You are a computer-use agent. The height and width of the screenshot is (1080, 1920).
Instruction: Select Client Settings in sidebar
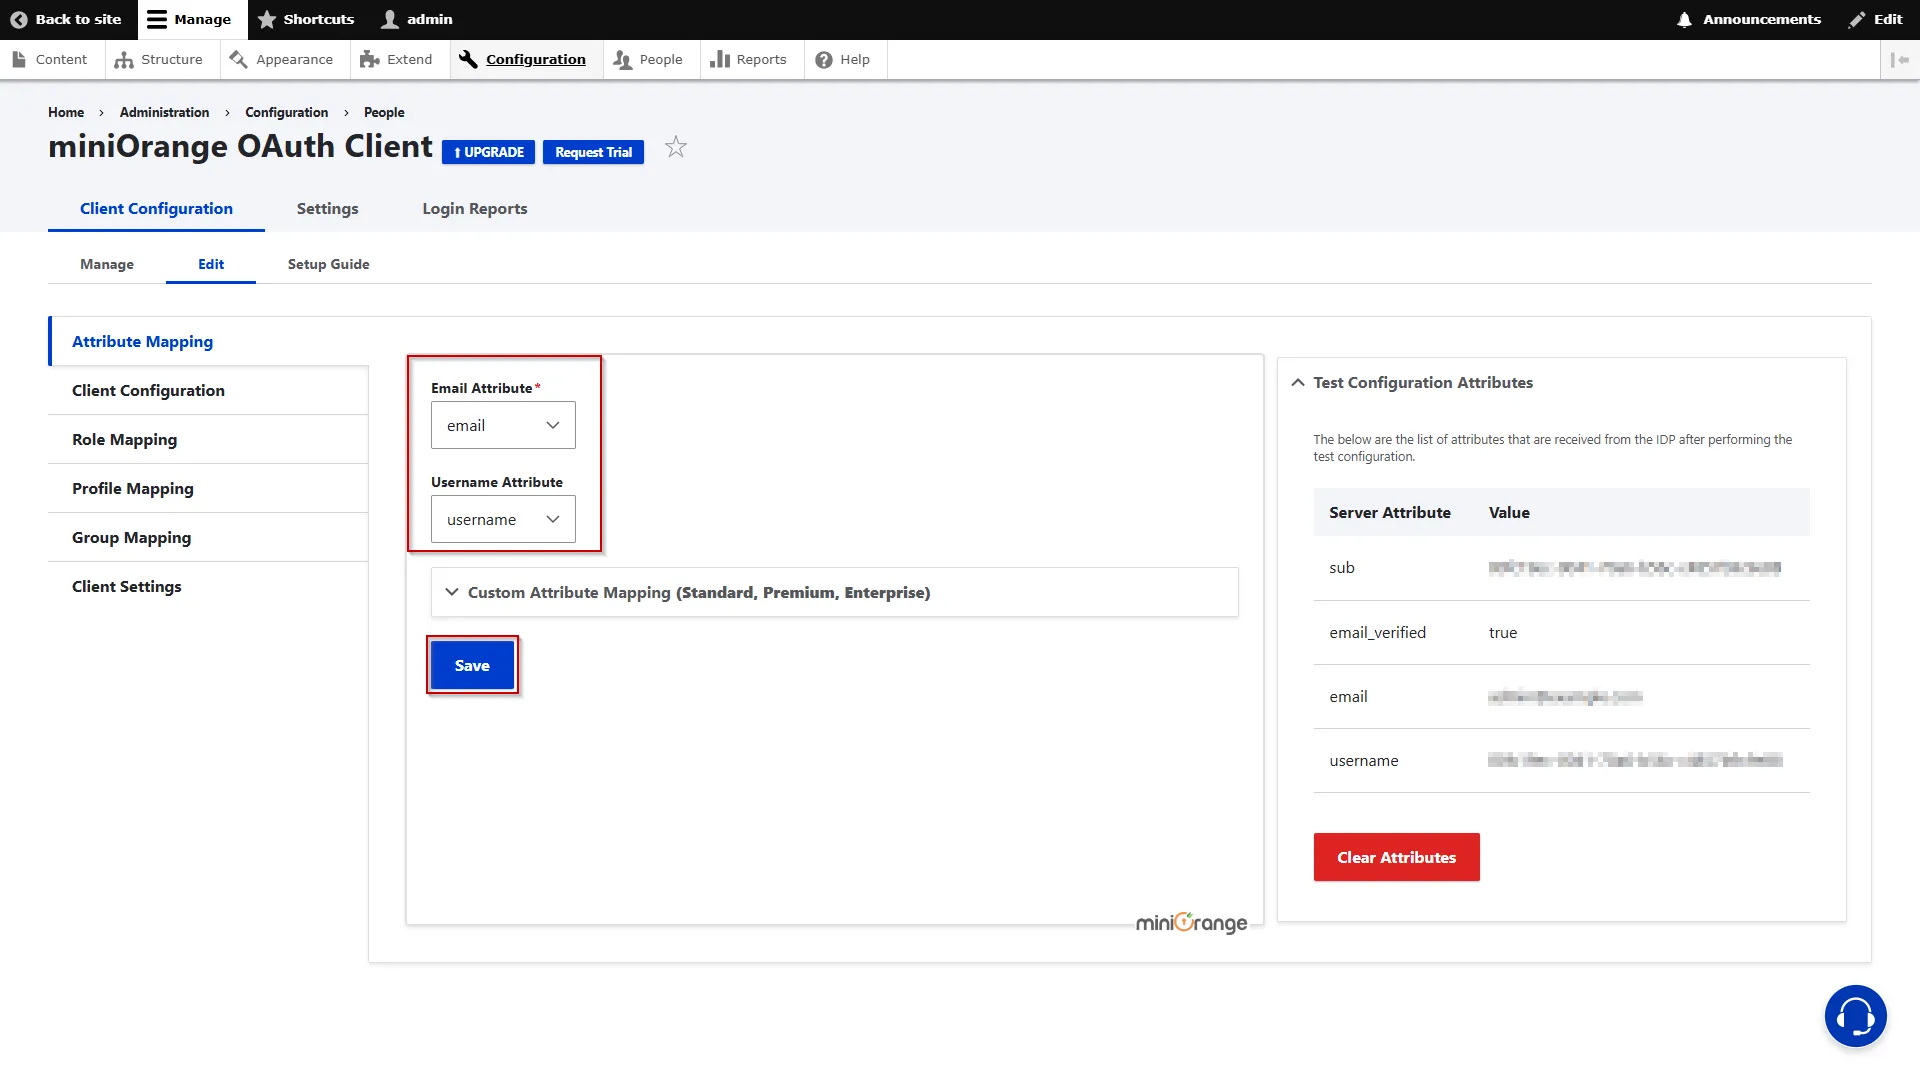click(209, 586)
